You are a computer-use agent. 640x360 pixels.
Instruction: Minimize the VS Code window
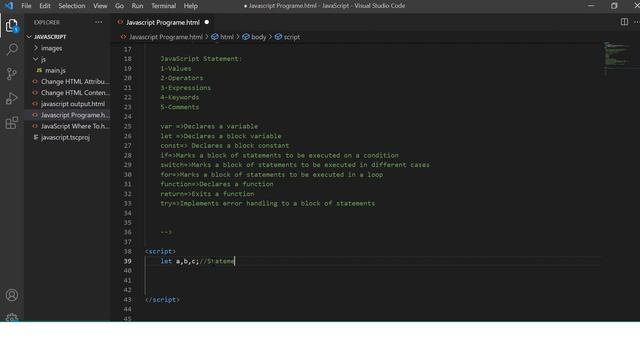point(591,6)
